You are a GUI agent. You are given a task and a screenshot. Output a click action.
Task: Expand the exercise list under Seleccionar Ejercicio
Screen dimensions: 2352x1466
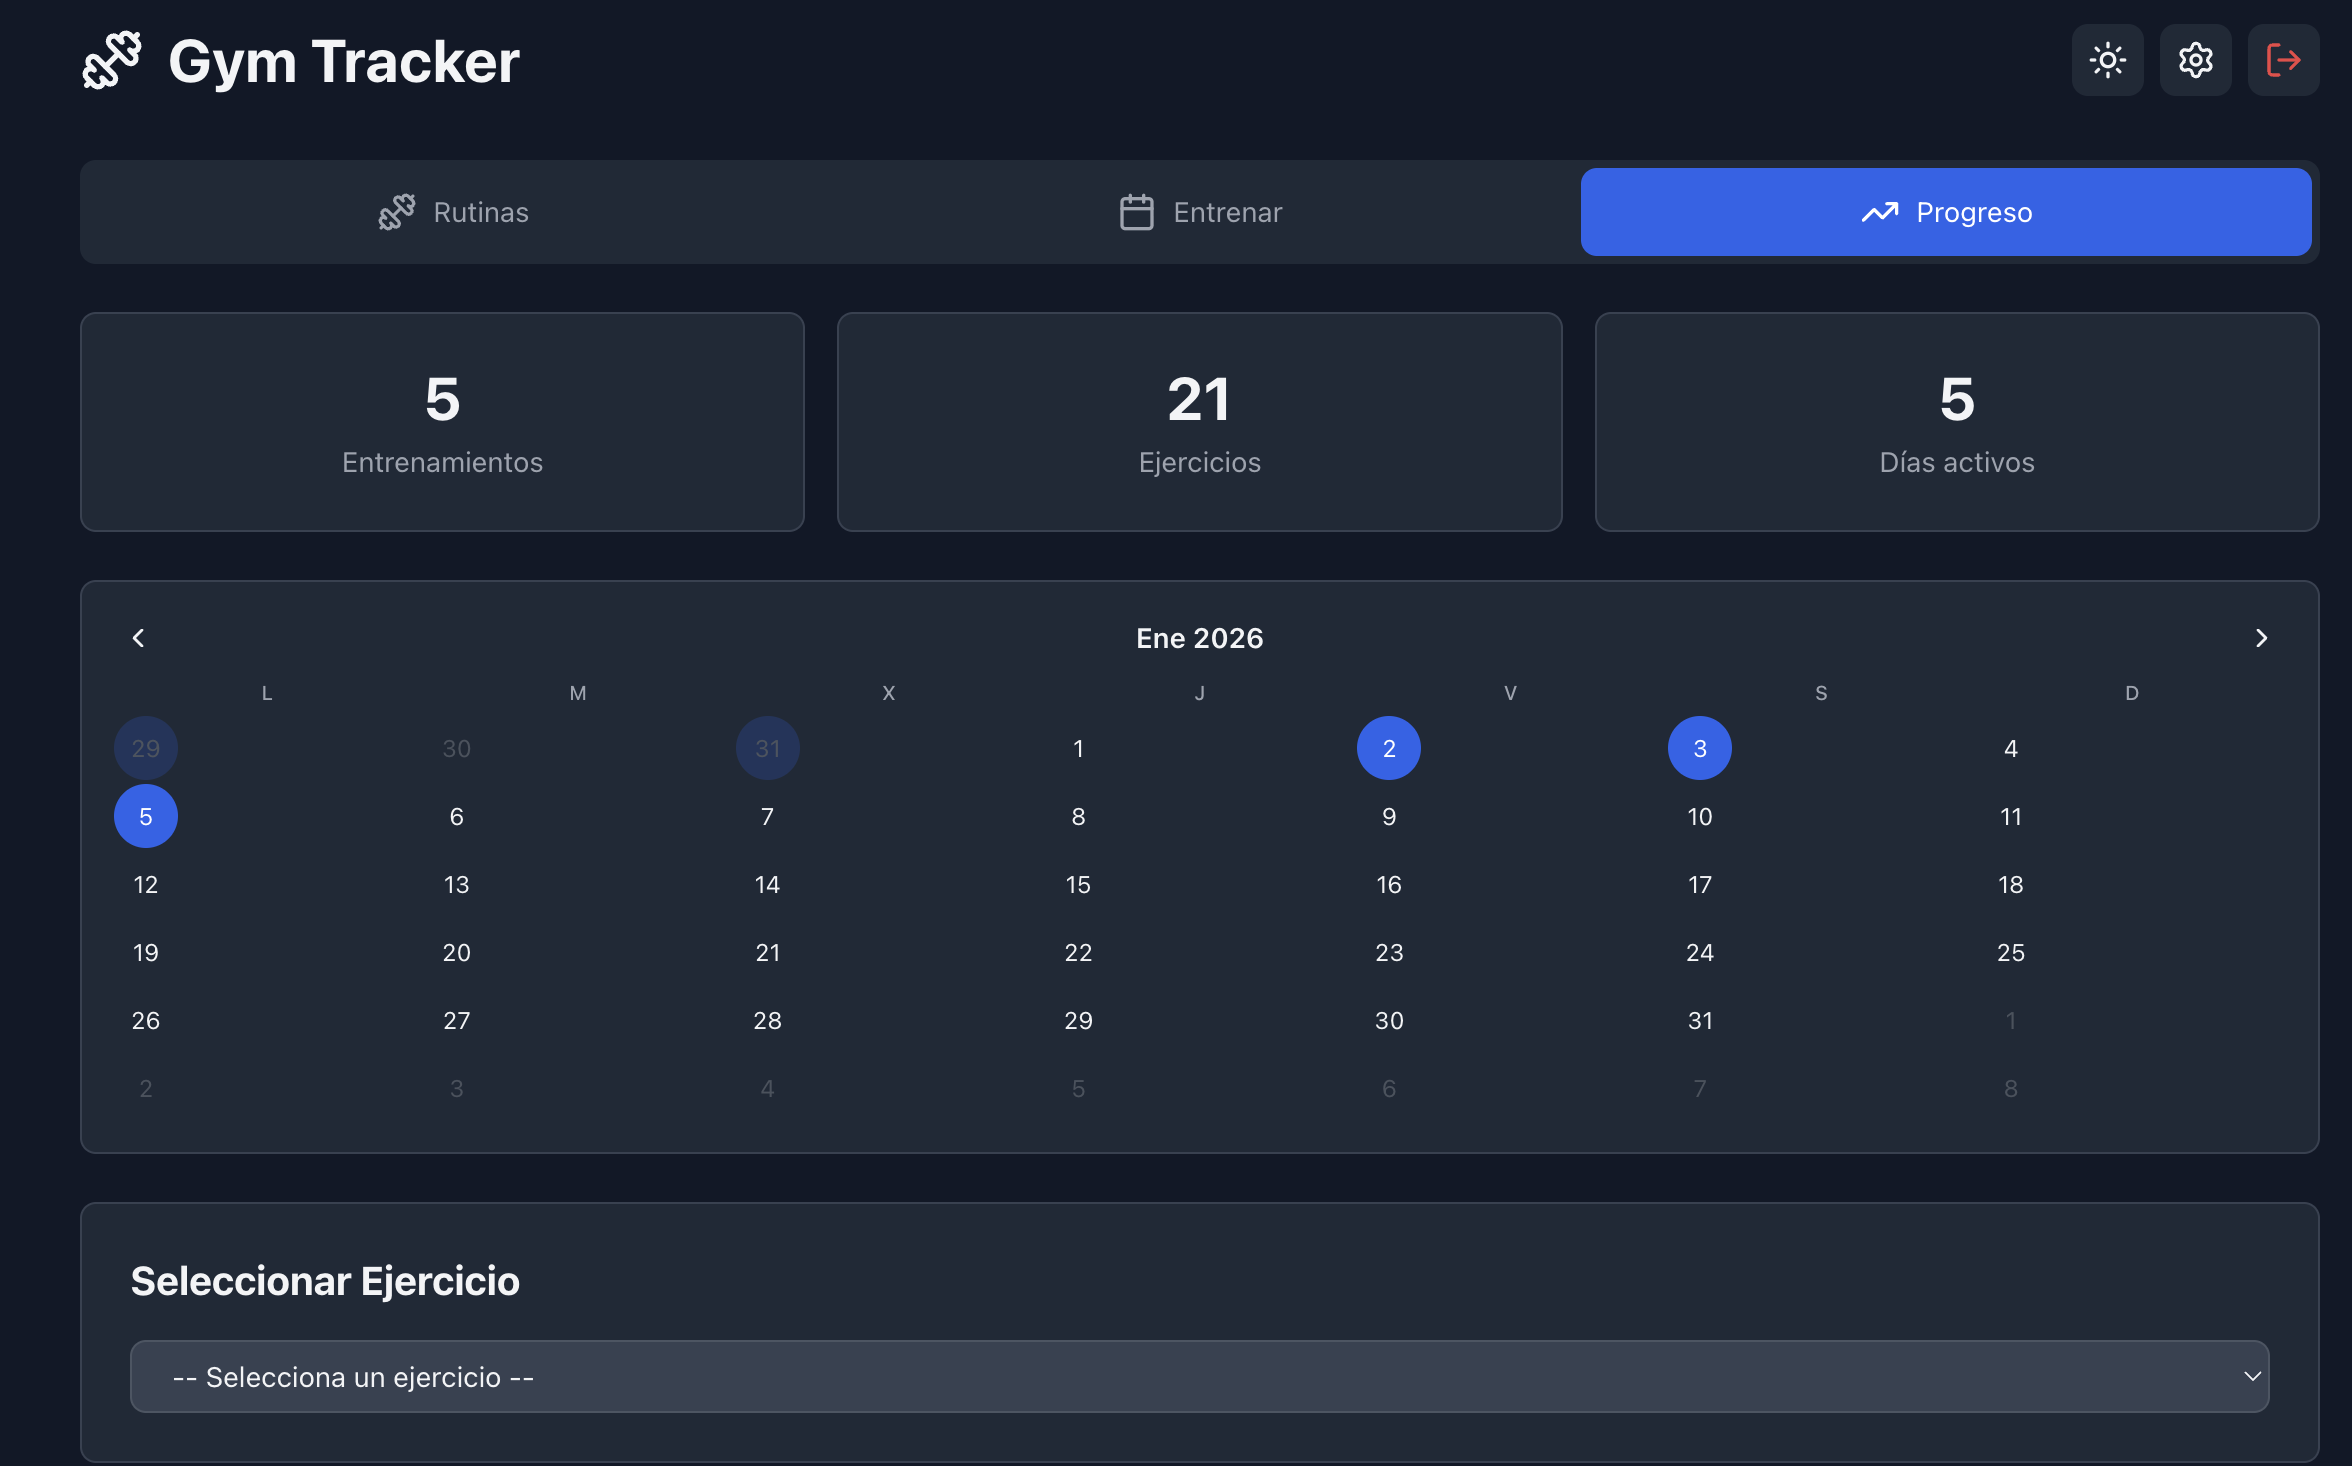click(1200, 1376)
